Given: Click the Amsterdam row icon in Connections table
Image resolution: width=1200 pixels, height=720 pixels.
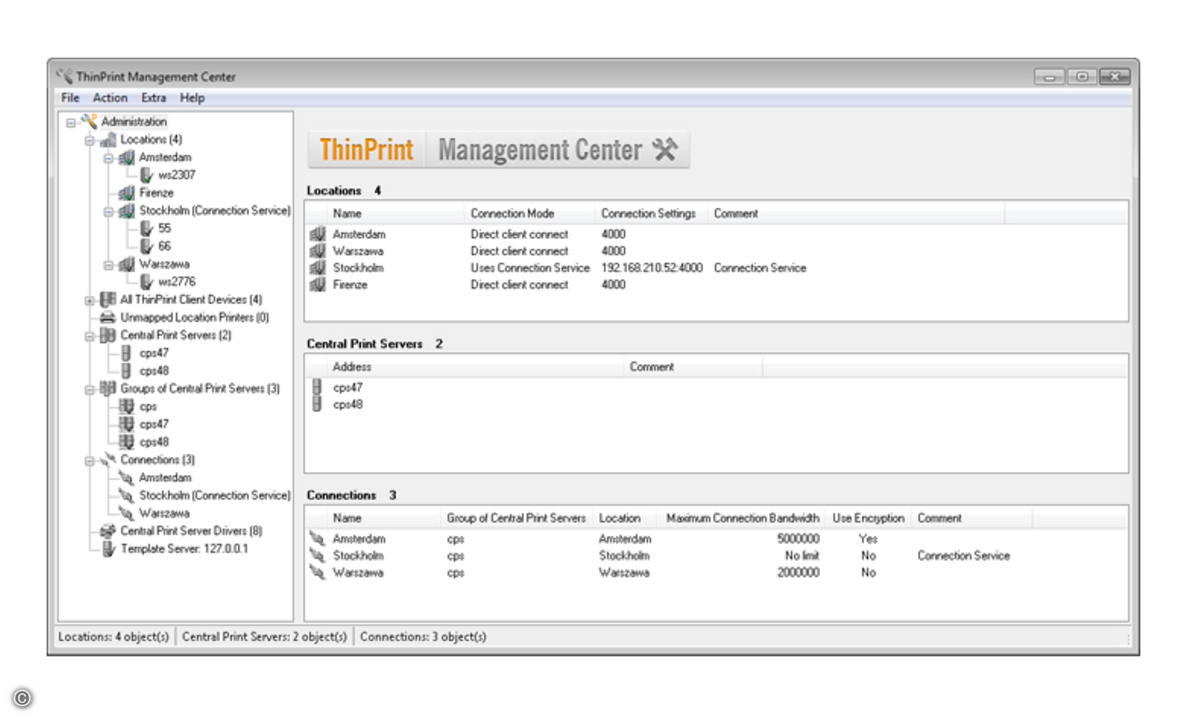Looking at the screenshot, I should [317, 539].
